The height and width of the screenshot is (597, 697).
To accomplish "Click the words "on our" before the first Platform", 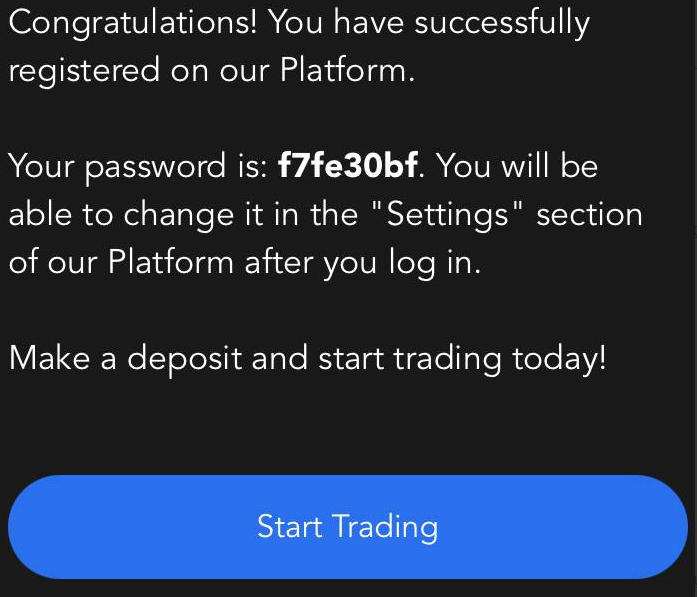I will [x=220, y=71].
